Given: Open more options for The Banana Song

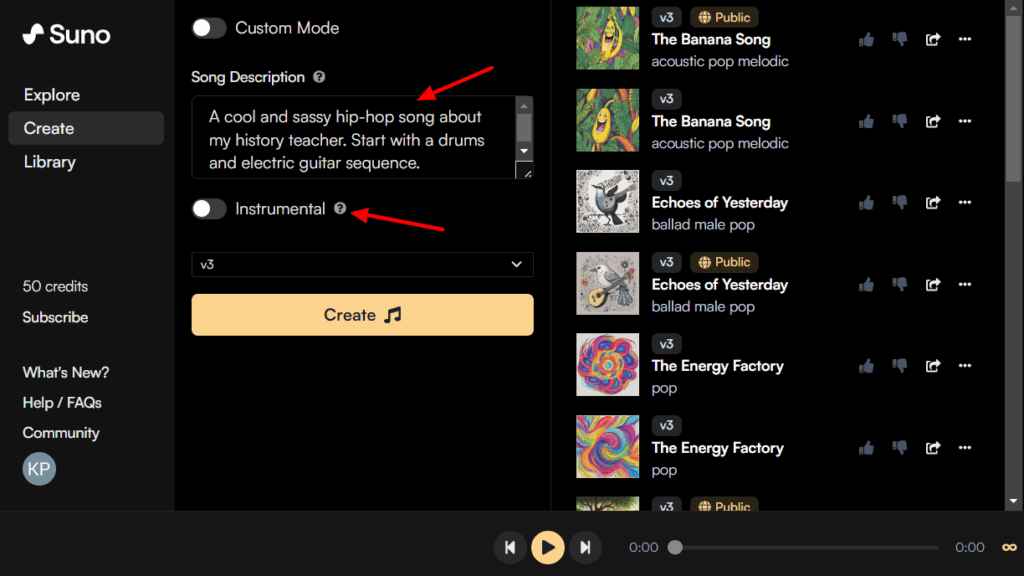Looking at the screenshot, I should [x=964, y=39].
